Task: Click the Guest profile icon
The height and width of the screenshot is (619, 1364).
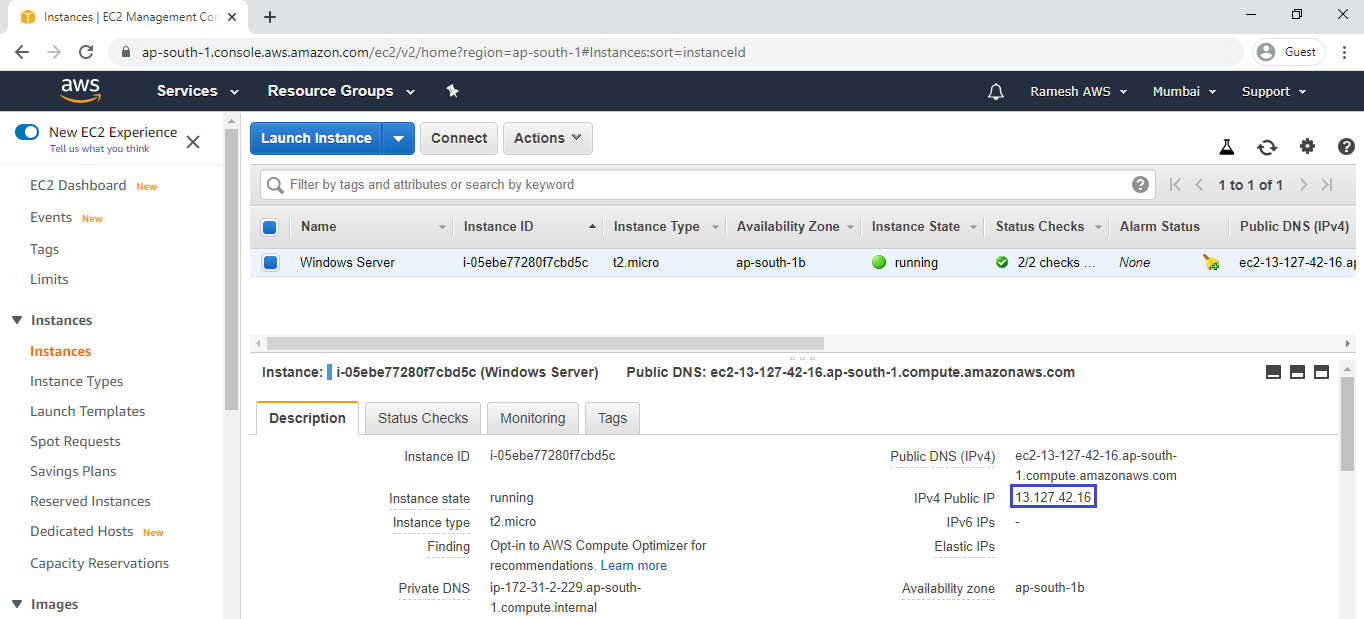Action: click(1289, 52)
